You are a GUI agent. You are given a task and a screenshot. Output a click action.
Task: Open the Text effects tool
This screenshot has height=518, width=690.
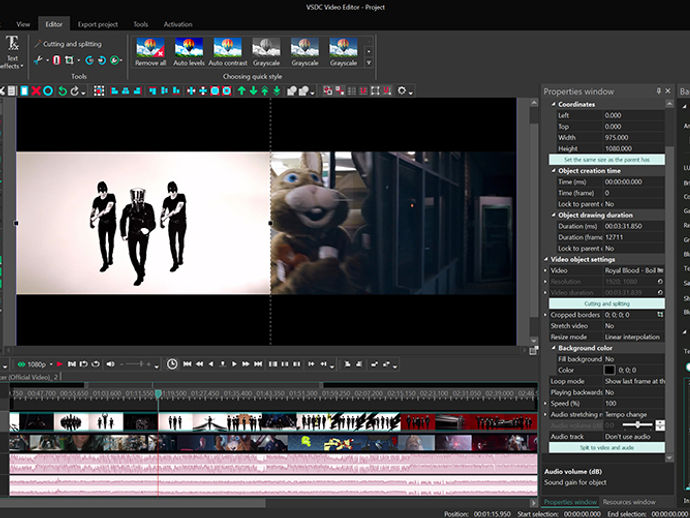(x=12, y=52)
